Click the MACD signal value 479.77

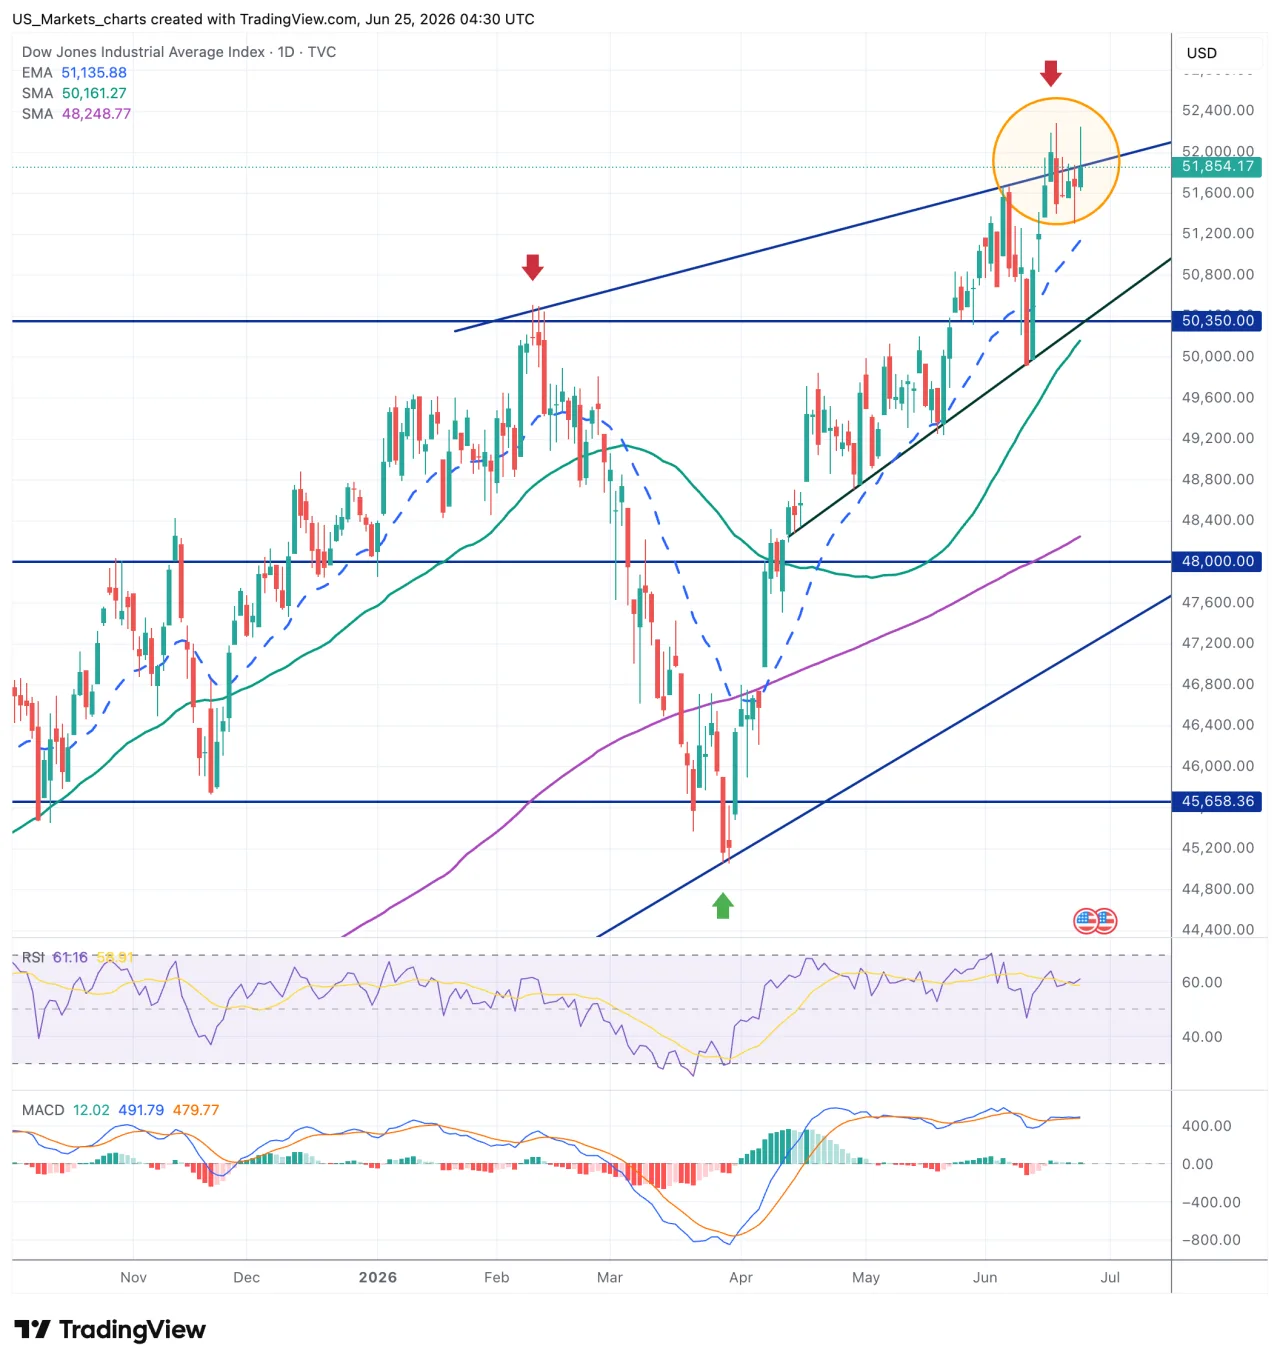click(x=196, y=1110)
